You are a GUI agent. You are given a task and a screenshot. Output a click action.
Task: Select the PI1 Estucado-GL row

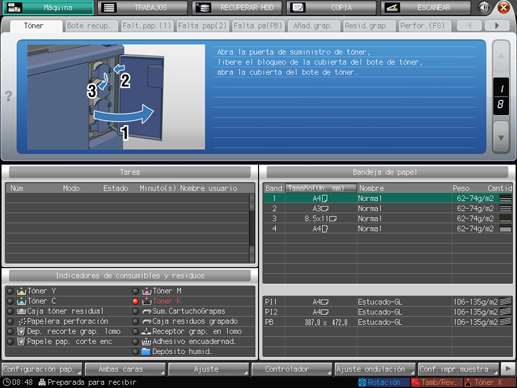[388, 302]
